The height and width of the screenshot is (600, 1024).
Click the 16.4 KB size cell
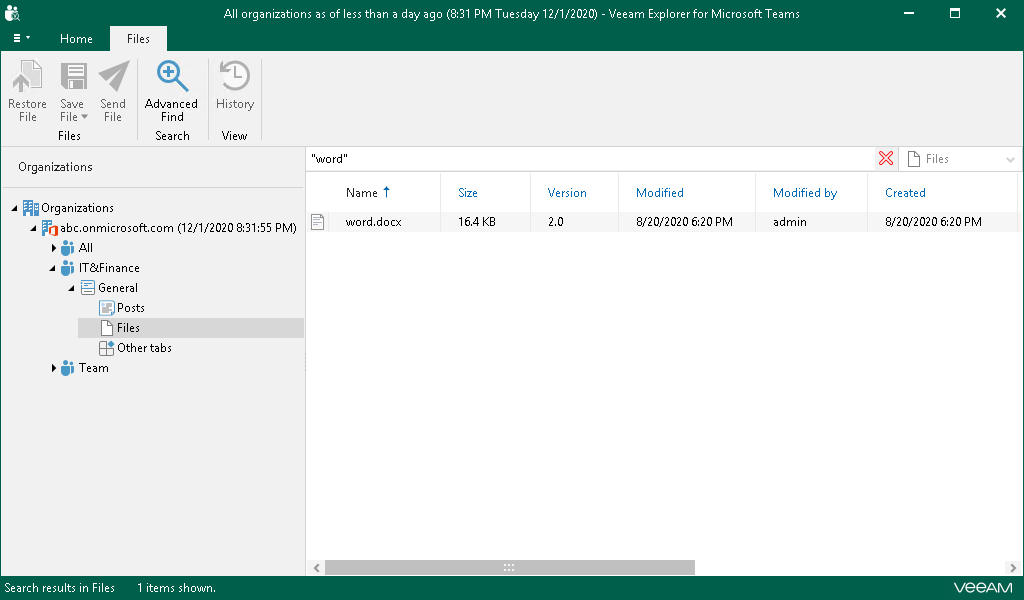click(477, 222)
